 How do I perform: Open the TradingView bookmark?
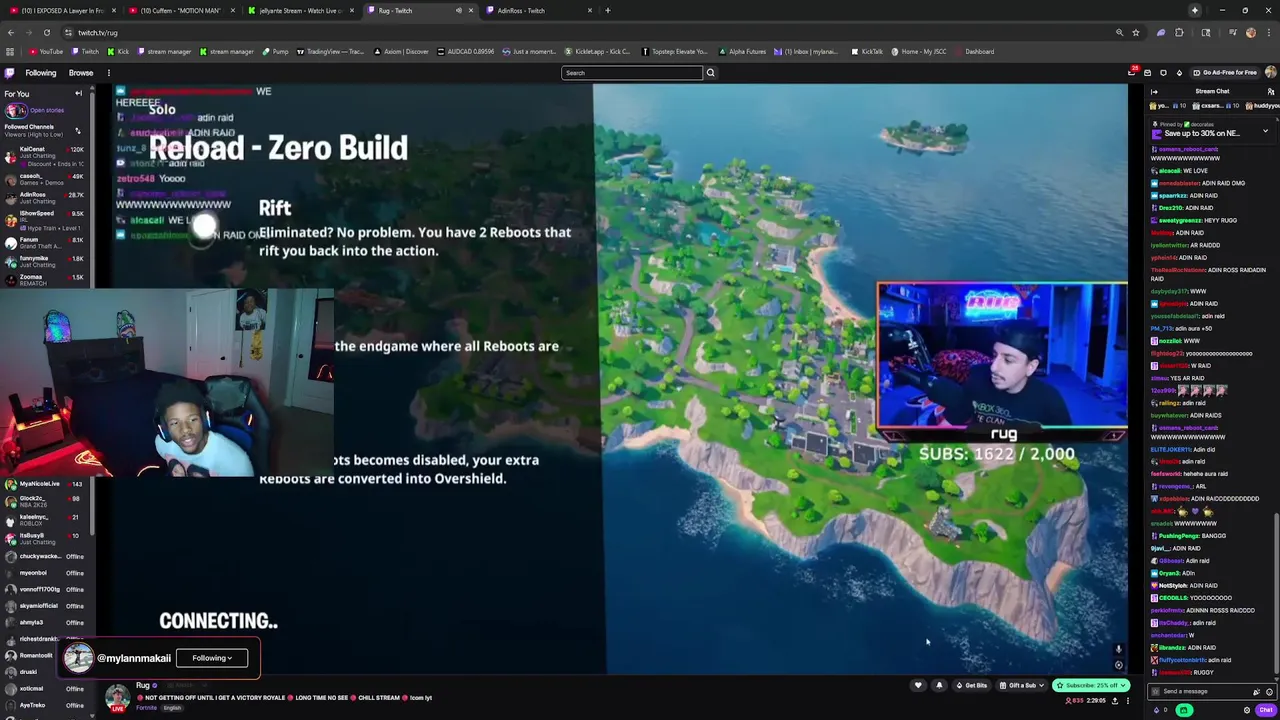coord(330,52)
